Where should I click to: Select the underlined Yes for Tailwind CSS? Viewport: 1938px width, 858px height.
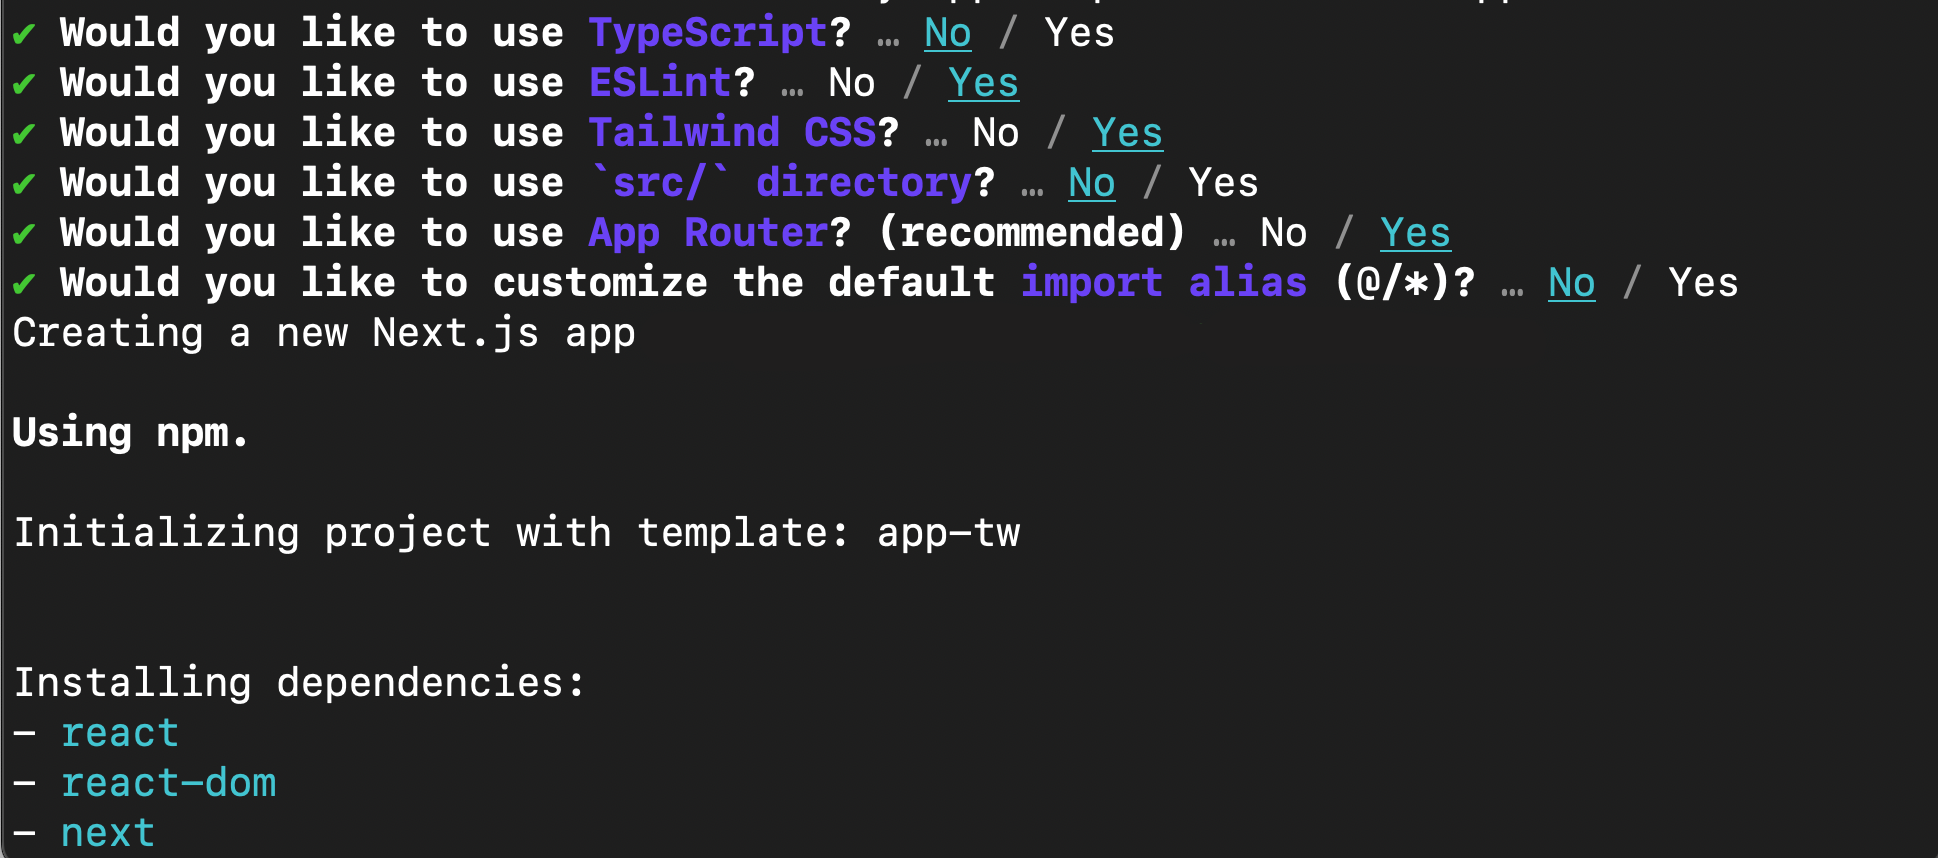coord(1127,134)
